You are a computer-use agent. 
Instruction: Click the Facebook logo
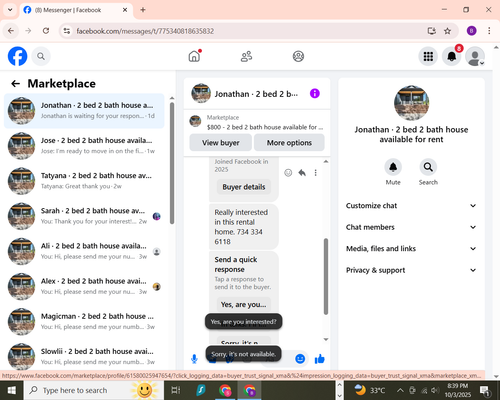(17, 56)
